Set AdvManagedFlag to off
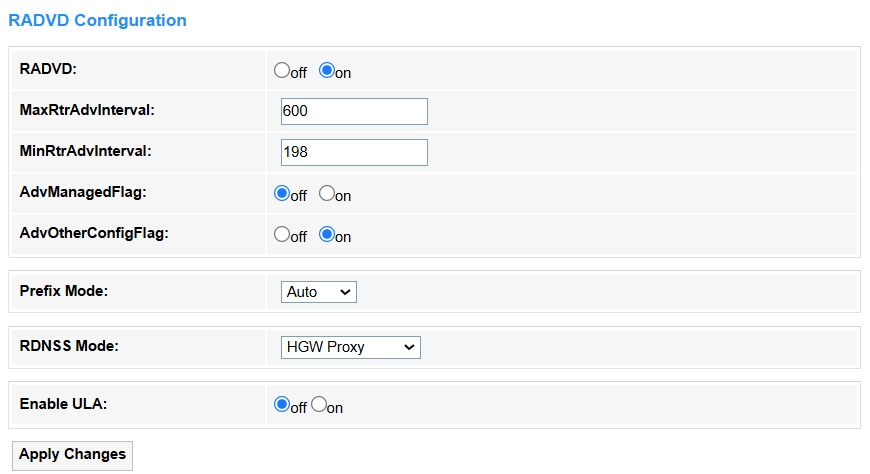This screenshot has width=870, height=474. tap(282, 194)
